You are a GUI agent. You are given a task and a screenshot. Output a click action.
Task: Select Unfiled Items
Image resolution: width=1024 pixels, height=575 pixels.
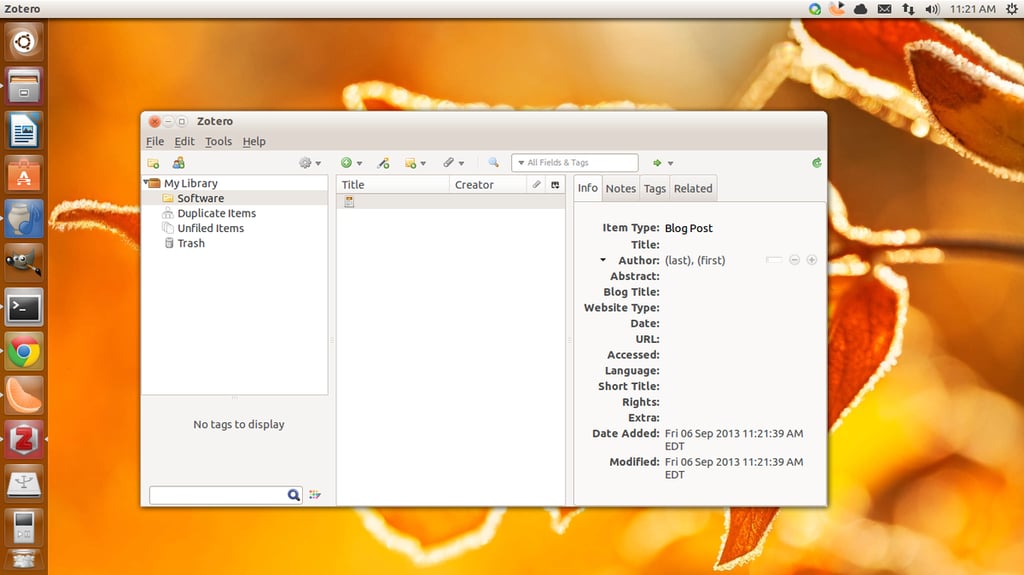tap(210, 228)
